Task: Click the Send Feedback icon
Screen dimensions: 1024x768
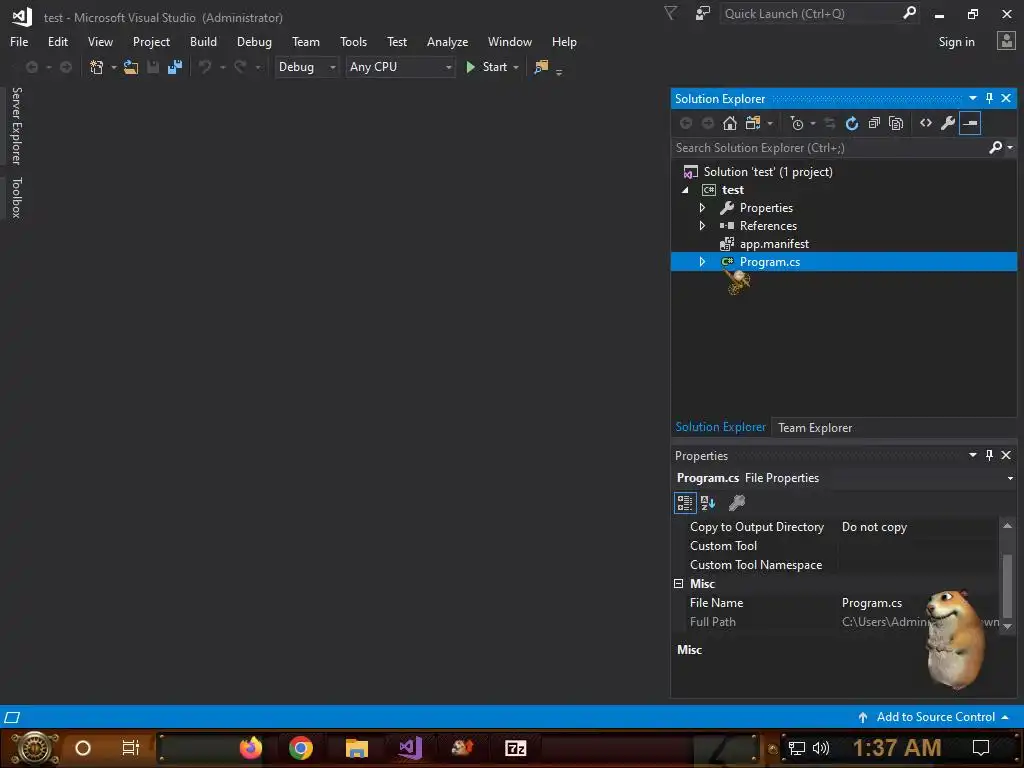Action: 703,14
